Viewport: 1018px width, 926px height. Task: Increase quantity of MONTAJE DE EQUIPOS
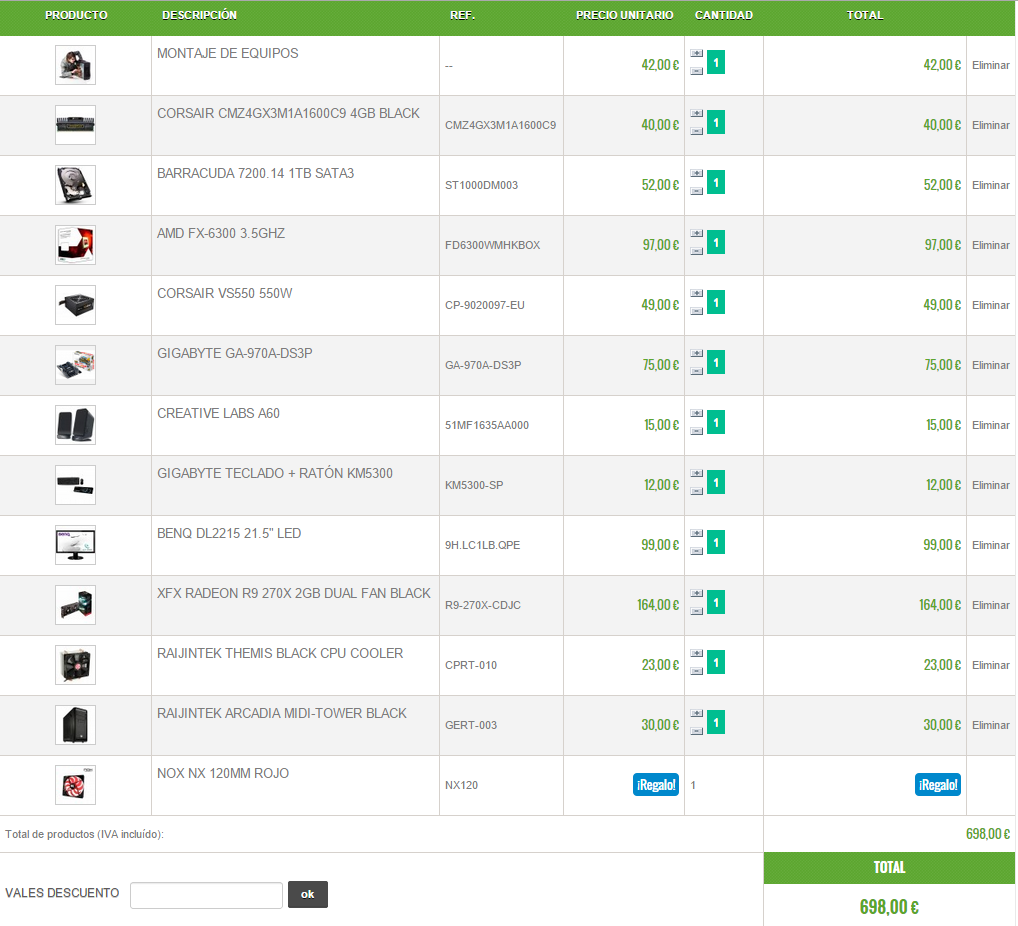(x=697, y=53)
